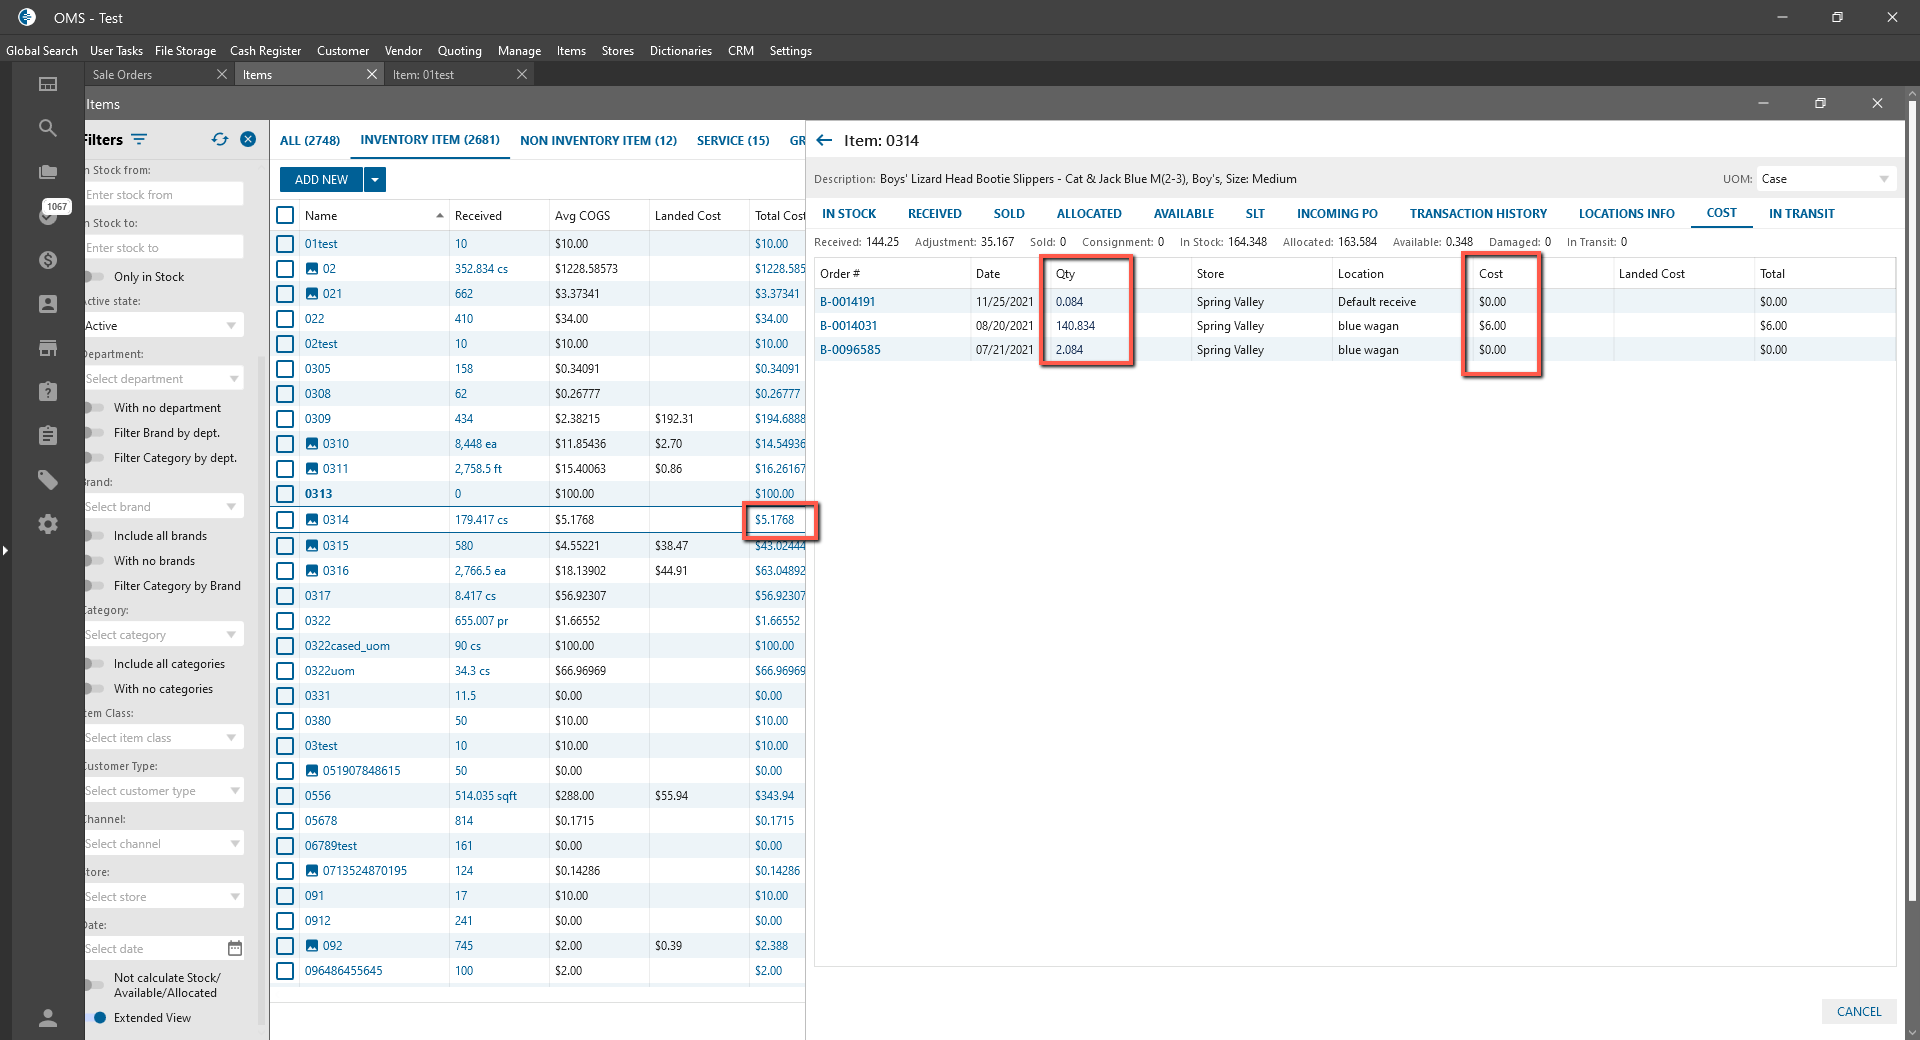Click the dollar sign sidebar icon
The width and height of the screenshot is (1920, 1040).
click(x=47, y=260)
